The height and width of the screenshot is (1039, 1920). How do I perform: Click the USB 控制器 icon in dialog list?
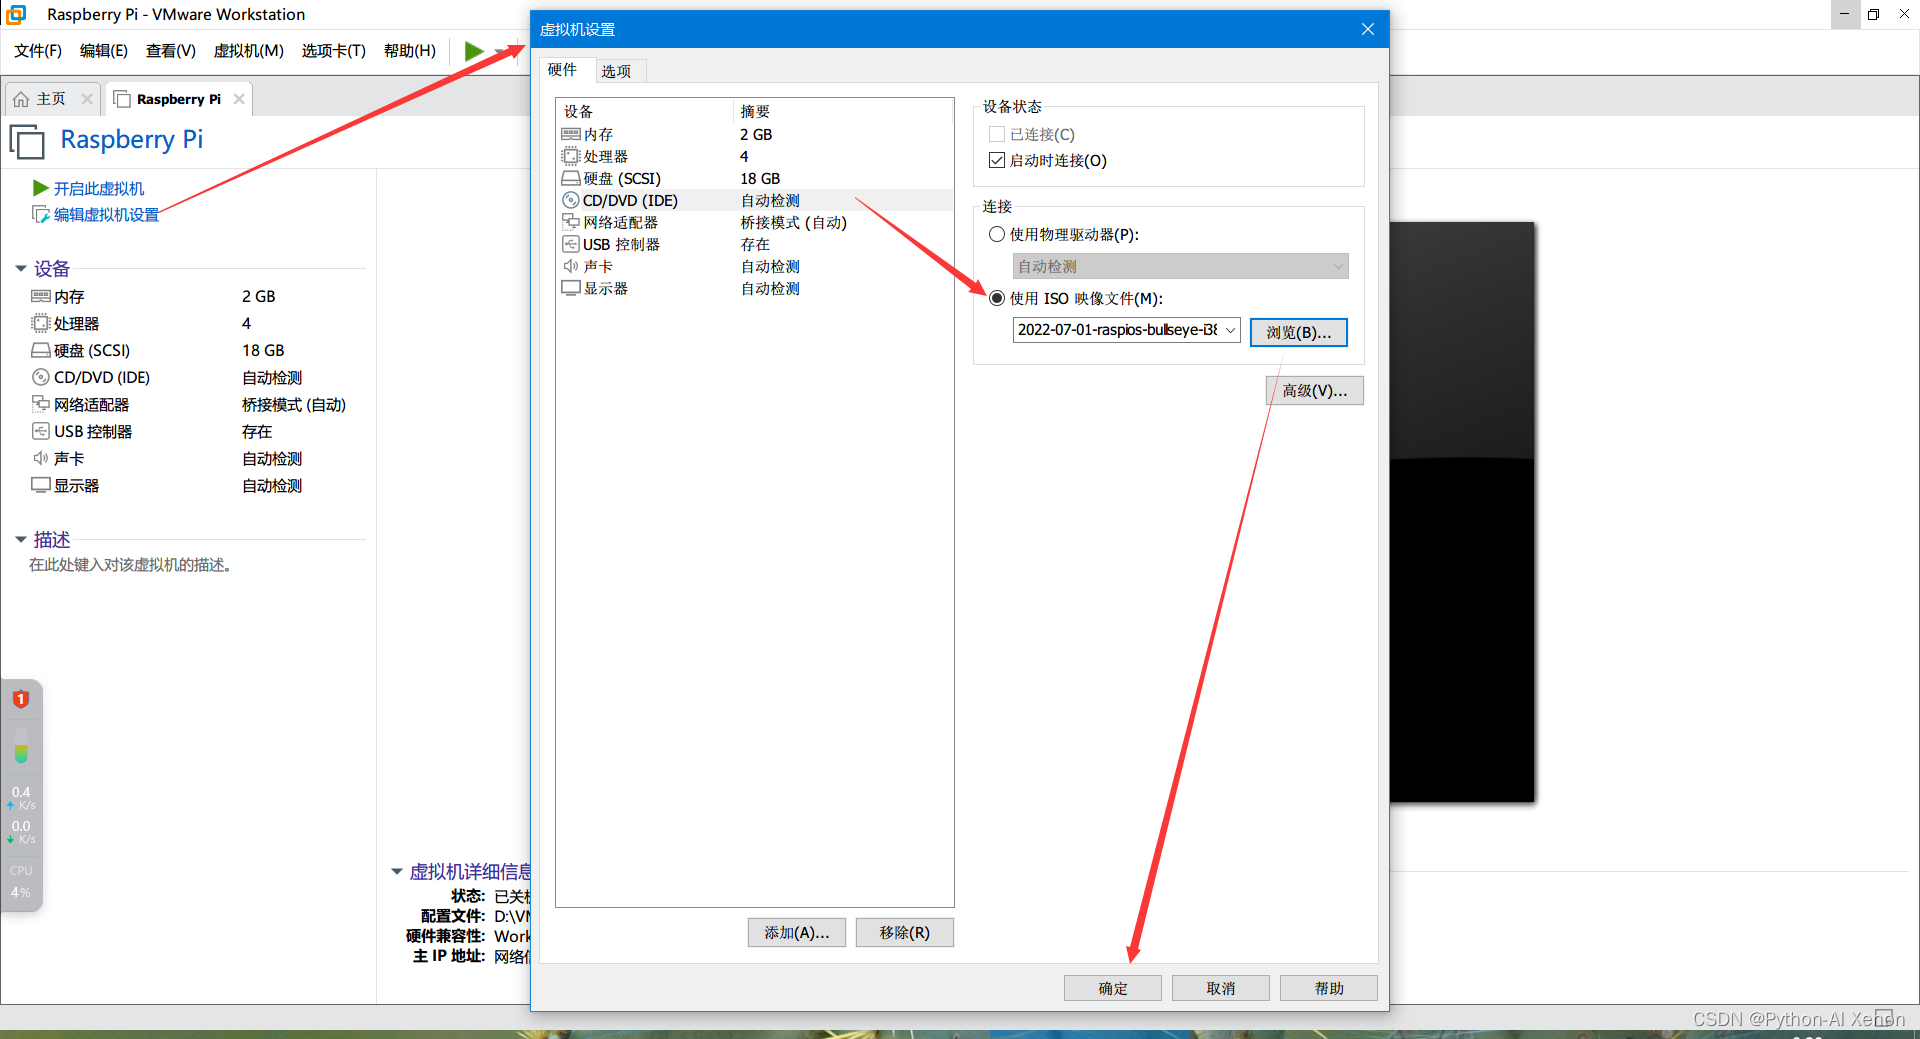coord(571,244)
